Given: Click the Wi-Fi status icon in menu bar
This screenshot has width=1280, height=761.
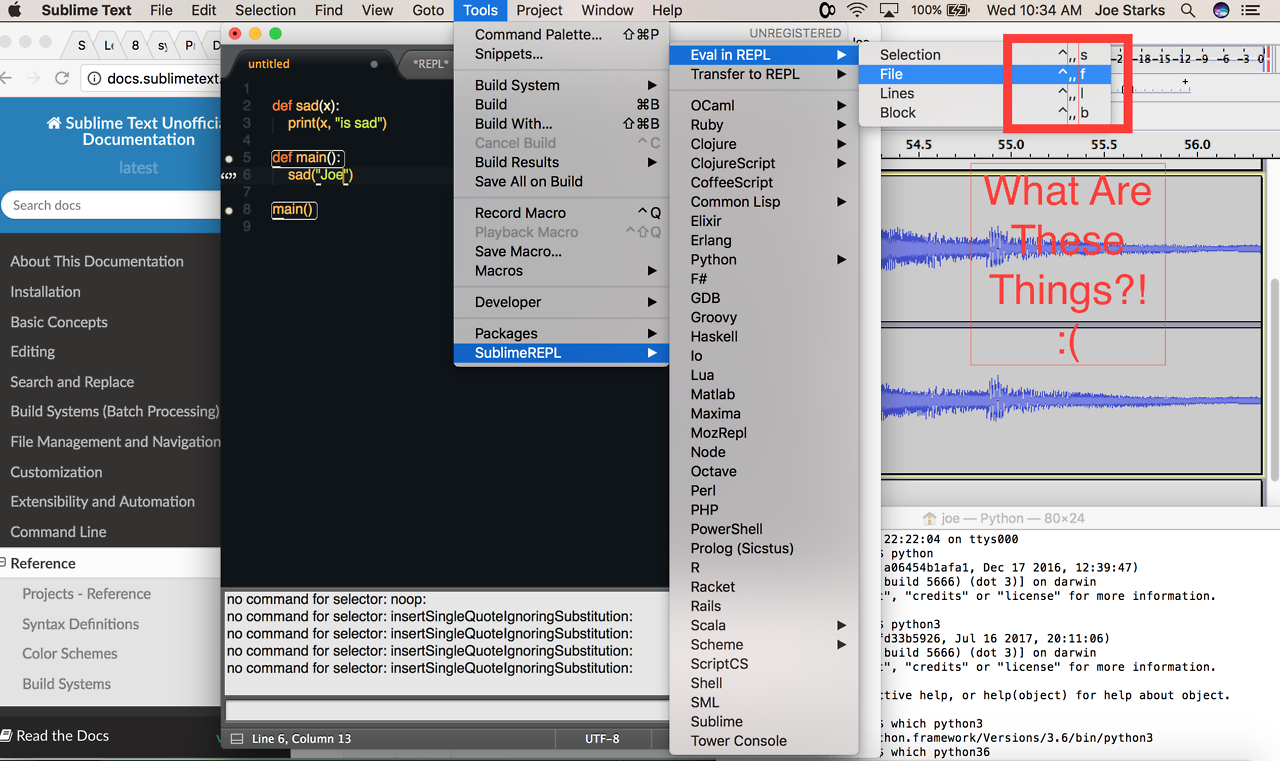Looking at the screenshot, I should pos(857,10).
